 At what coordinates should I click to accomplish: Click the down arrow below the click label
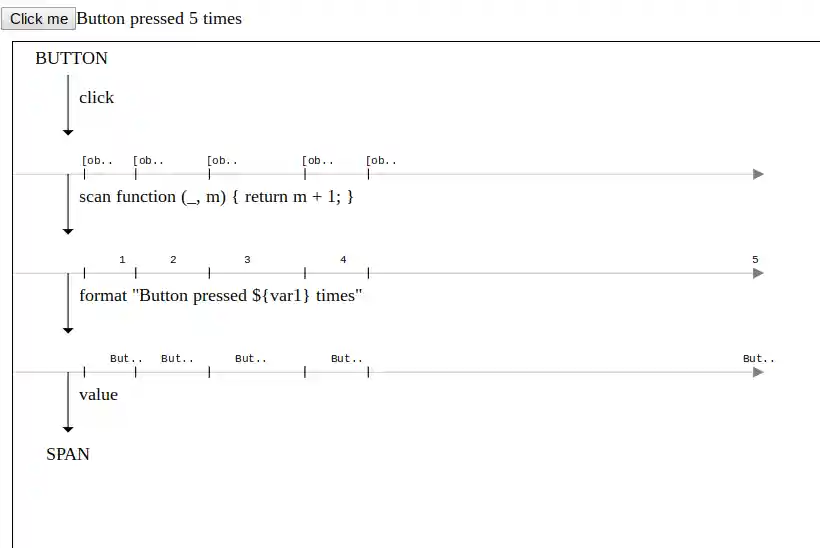point(68,129)
